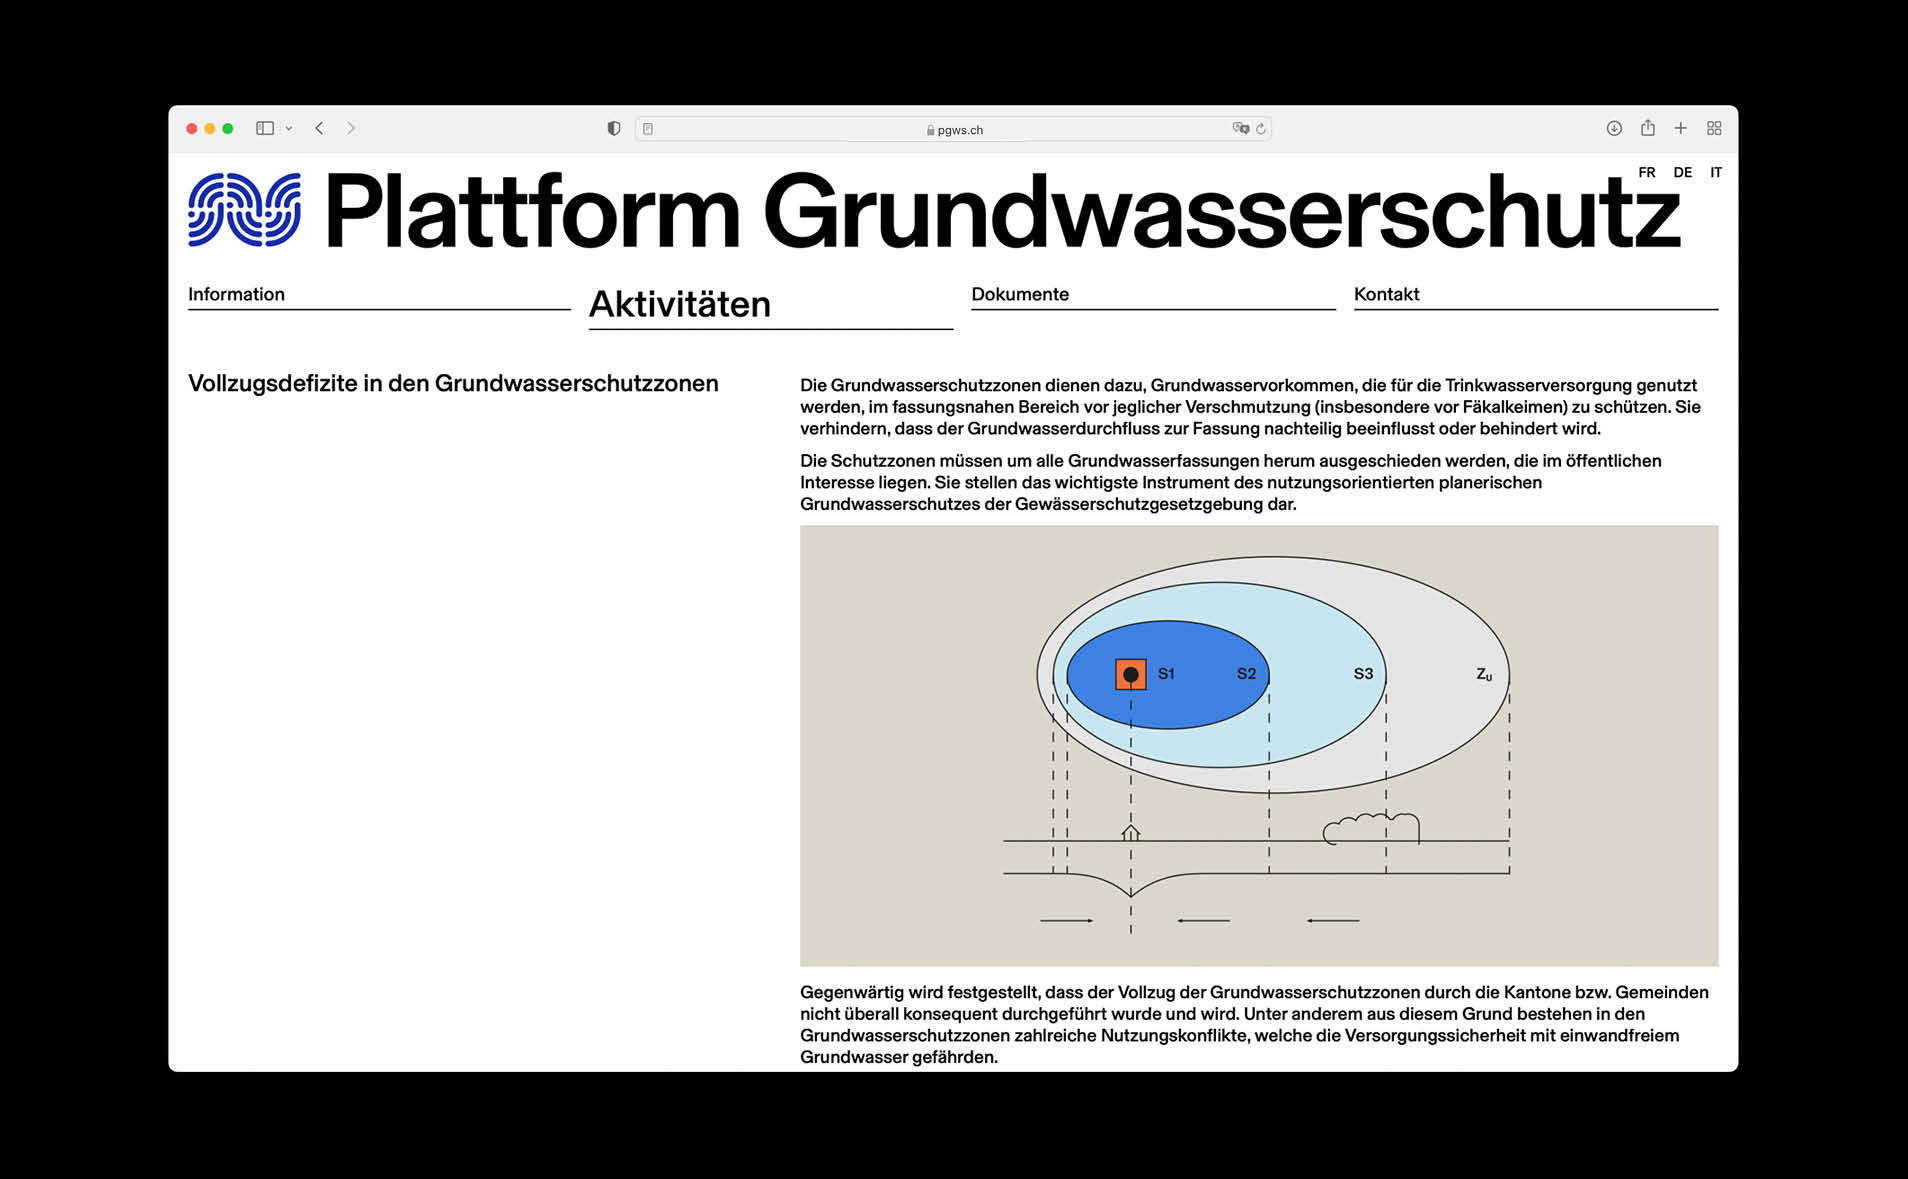The height and width of the screenshot is (1179, 1908).
Task: Click the S3 label in the diagram
Action: (1363, 674)
